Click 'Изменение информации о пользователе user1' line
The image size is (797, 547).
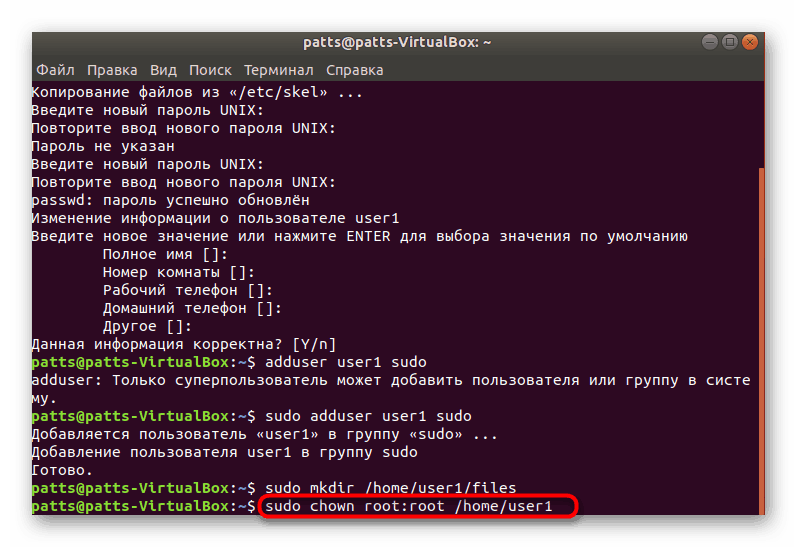click(x=216, y=219)
